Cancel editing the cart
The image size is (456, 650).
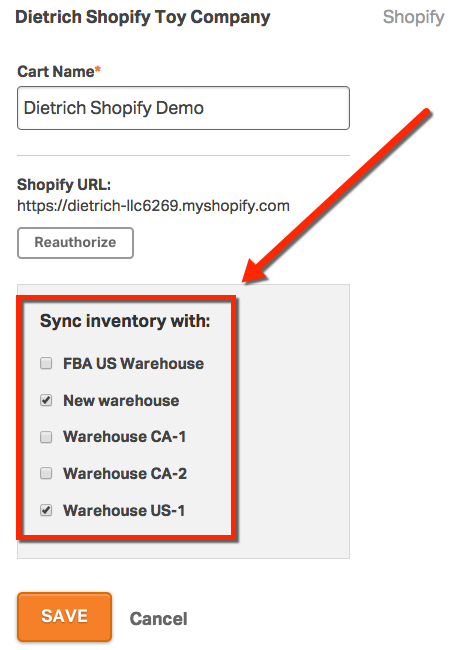pyautogui.click(x=158, y=618)
